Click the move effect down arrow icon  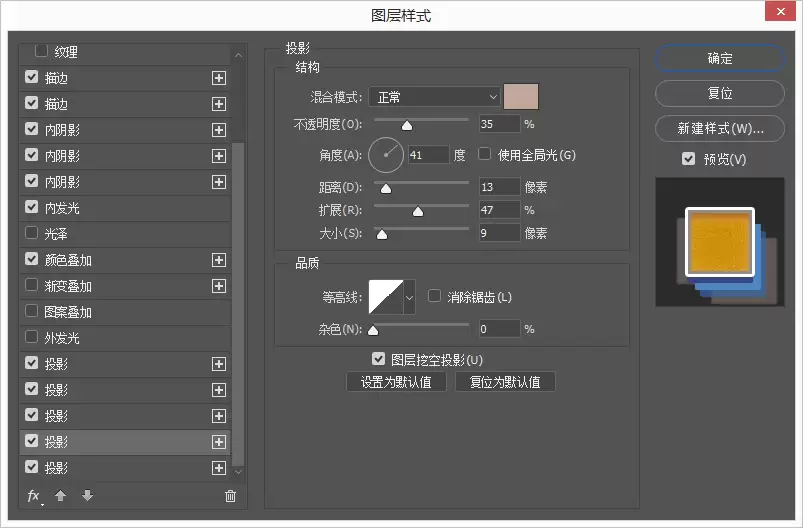88,495
